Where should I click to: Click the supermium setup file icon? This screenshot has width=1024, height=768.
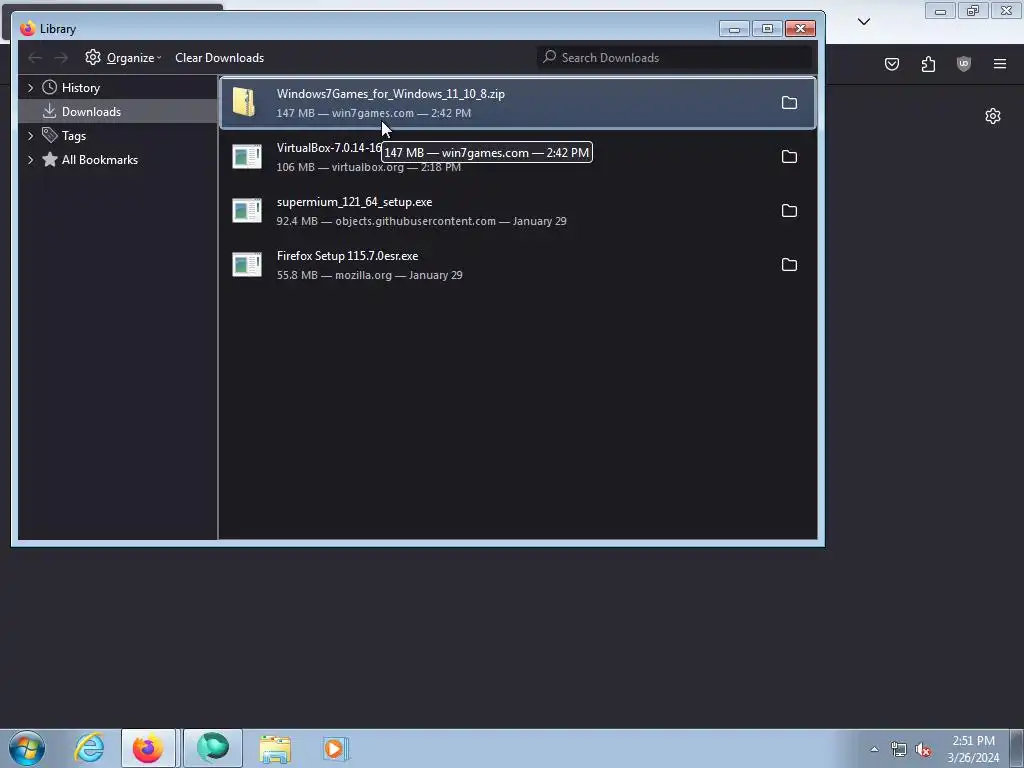tap(247, 211)
